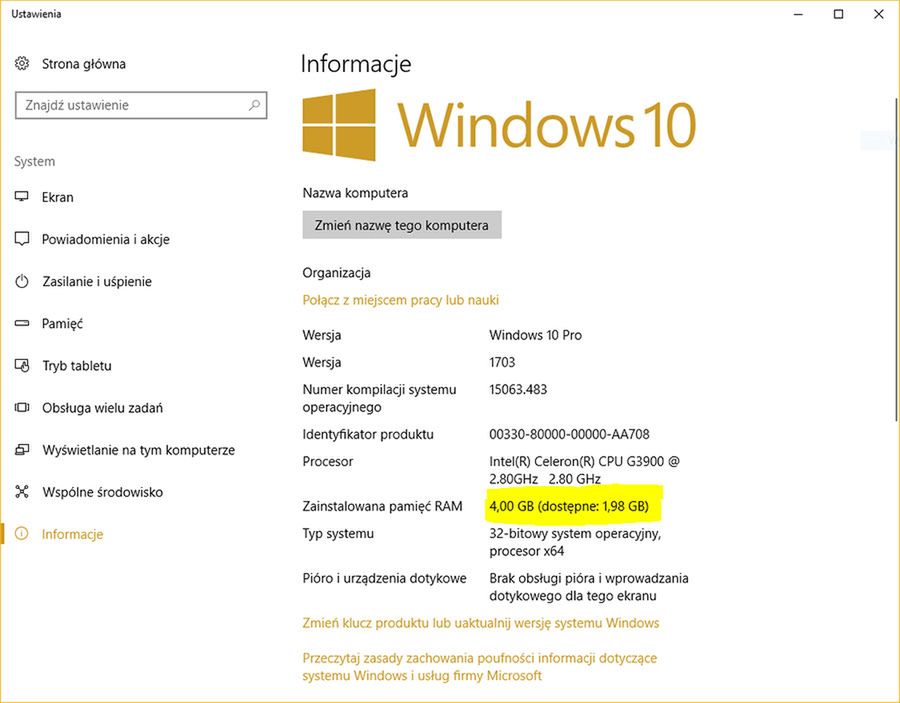Open Połącz z miejscem pracy lub nauki link
This screenshot has height=703, width=900.
[x=401, y=300]
